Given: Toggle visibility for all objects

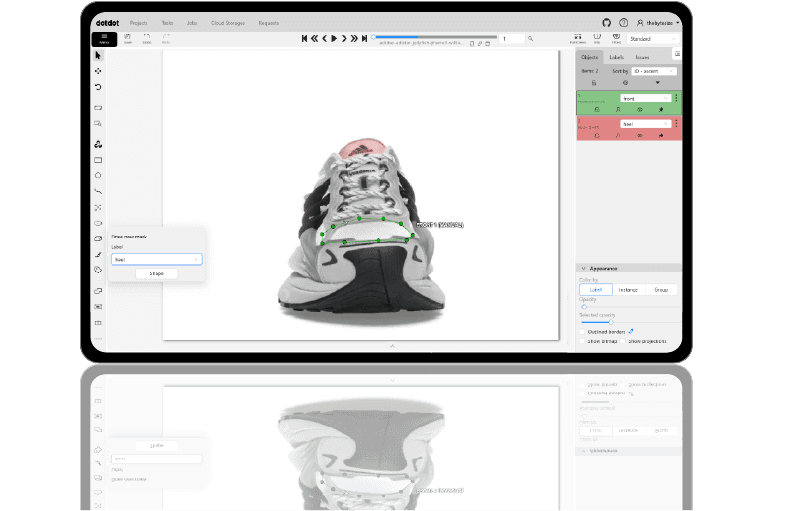Looking at the screenshot, I should [625, 83].
